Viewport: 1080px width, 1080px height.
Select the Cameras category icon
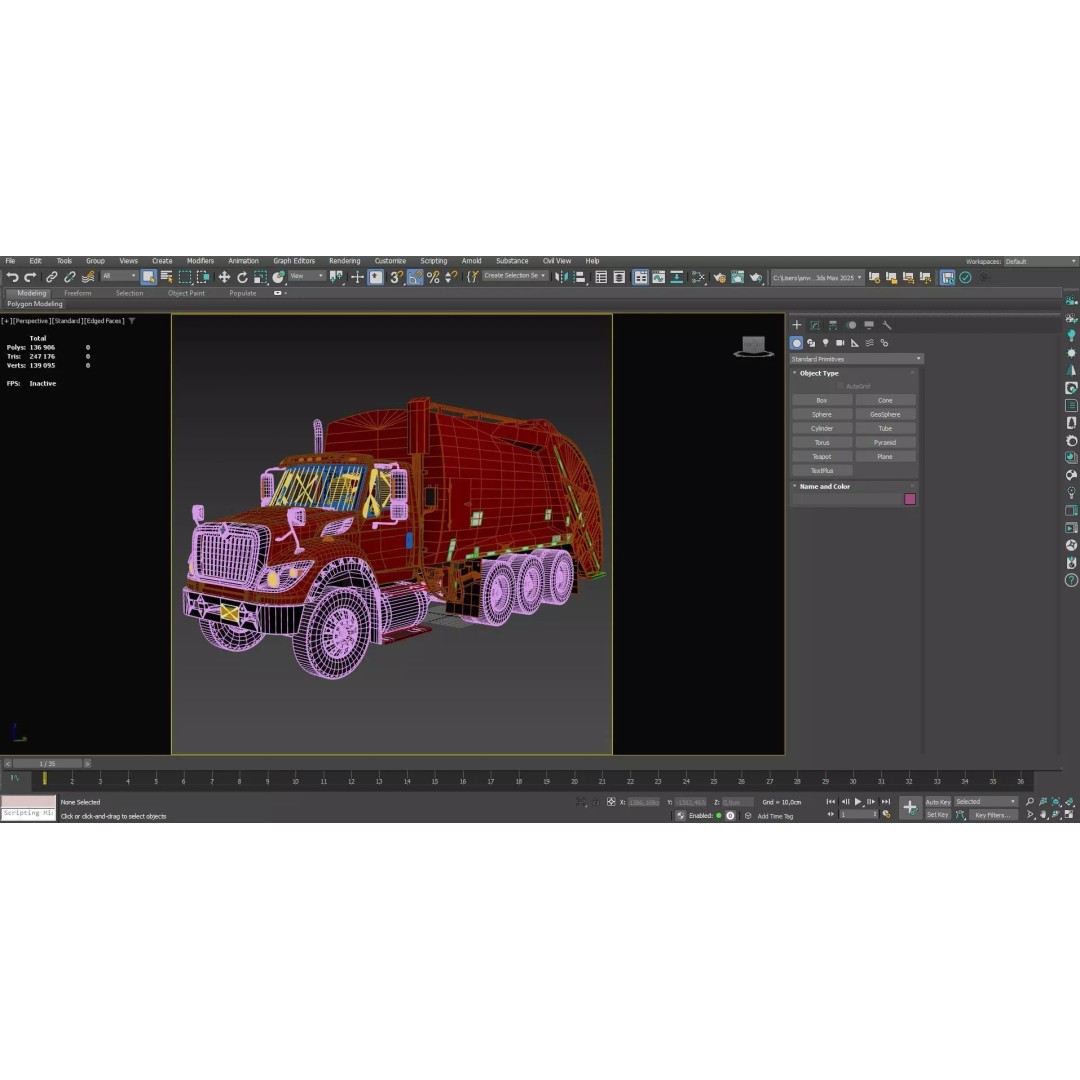(840, 343)
